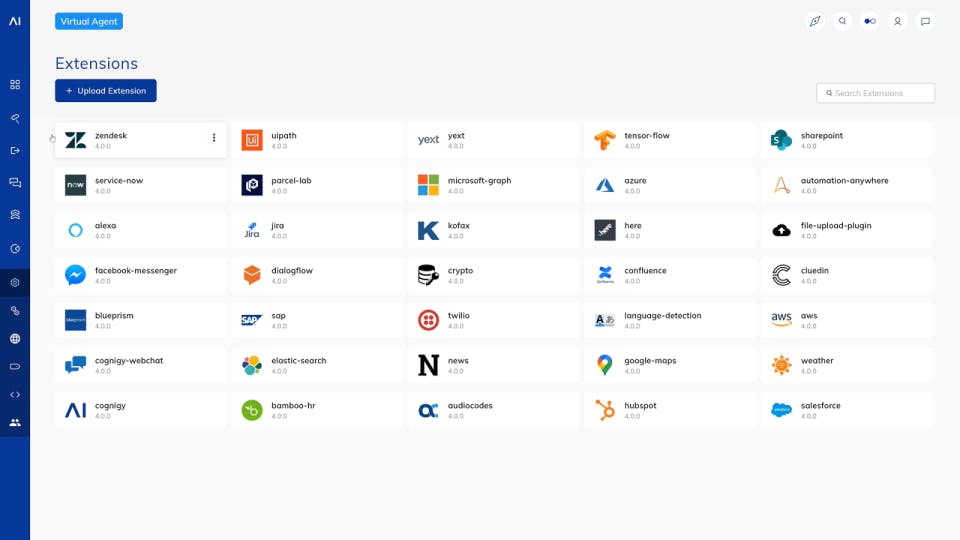The image size is (960, 540).
Task: Click the Cognigy AI logo in sidebar
Action: coord(15,21)
